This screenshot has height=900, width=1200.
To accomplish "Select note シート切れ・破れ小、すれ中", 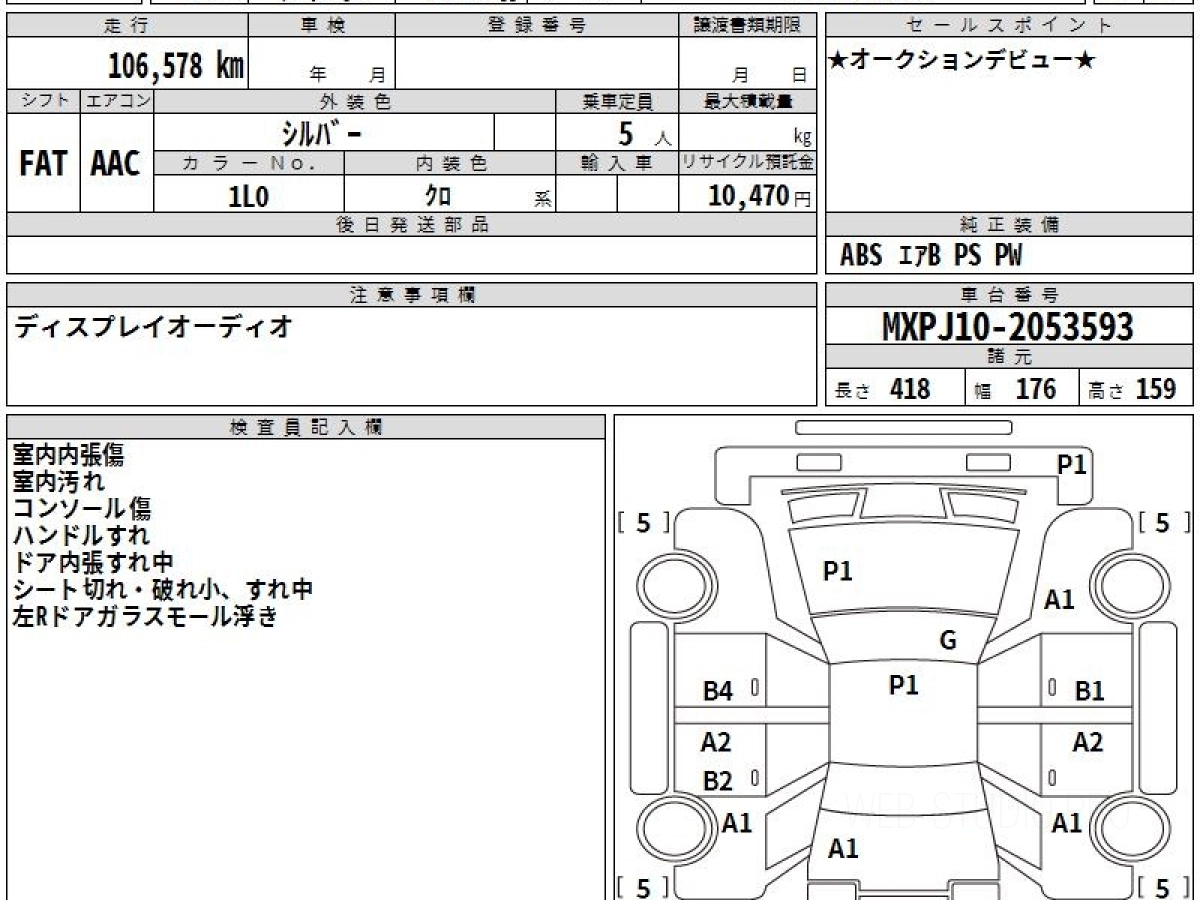I will 163,590.
